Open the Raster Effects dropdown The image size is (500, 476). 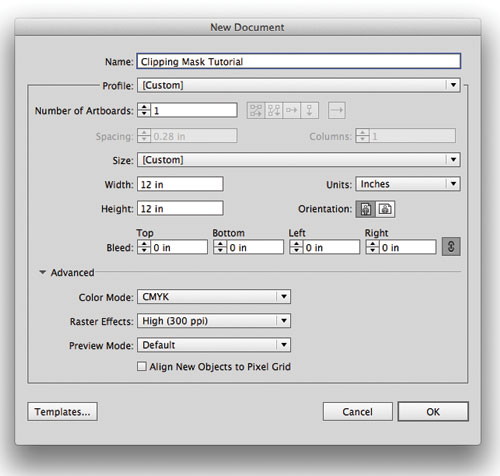(214, 321)
